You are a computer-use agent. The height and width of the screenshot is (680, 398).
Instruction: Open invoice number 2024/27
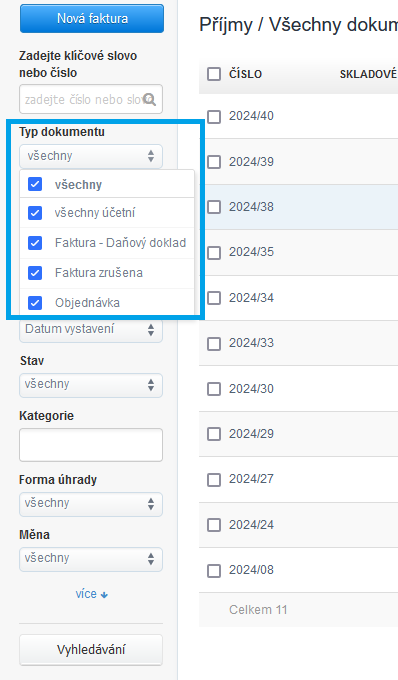pyautogui.click(x=251, y=479)
